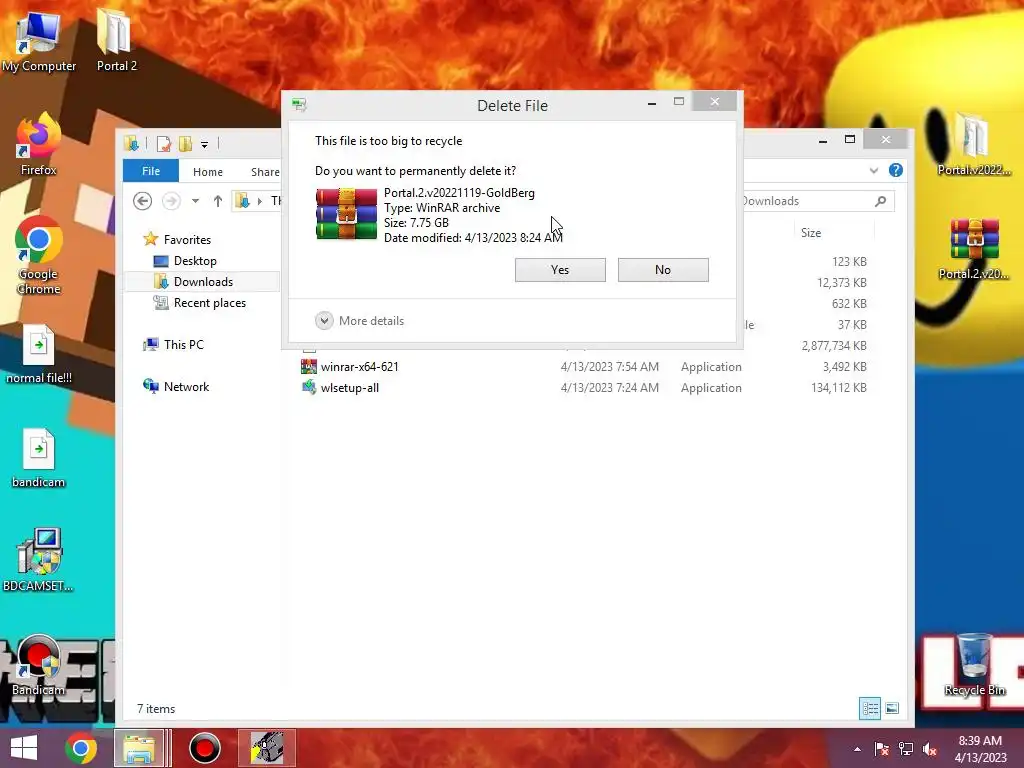
Task: Click File Explorer taskbar button
Action: click(x=140, y=748)
